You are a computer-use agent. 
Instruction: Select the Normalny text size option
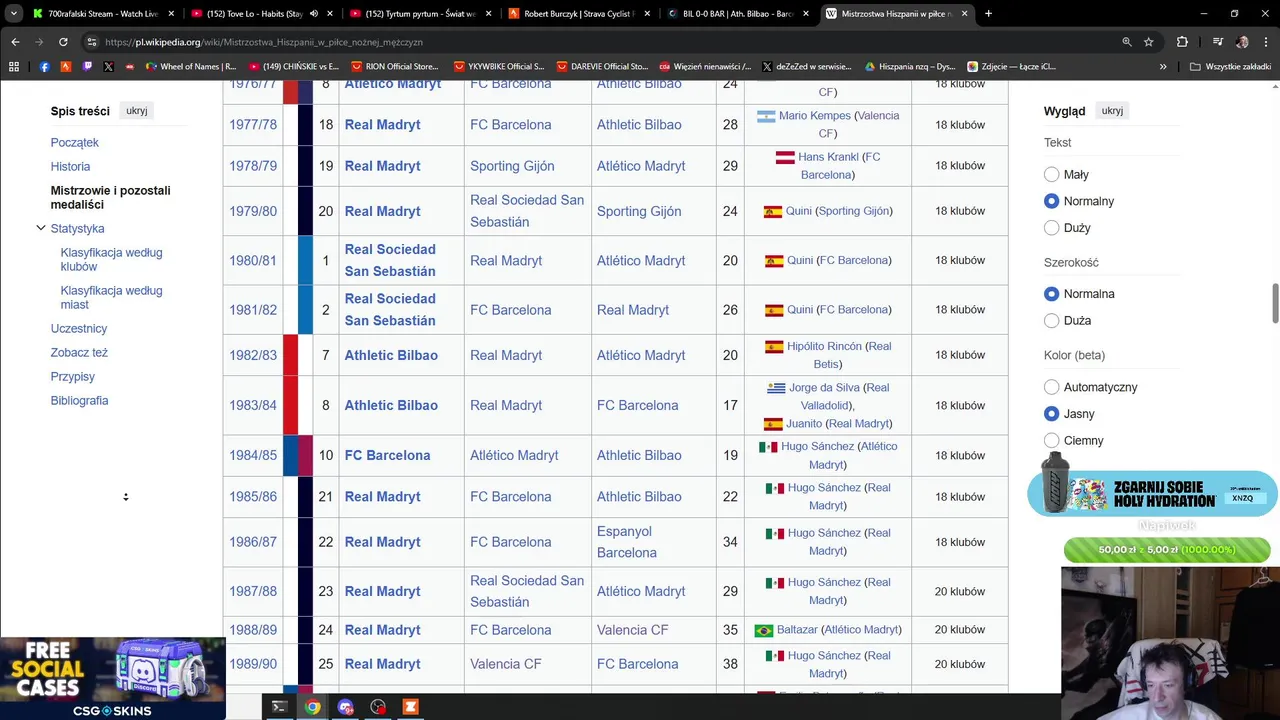pos(1051,201)
